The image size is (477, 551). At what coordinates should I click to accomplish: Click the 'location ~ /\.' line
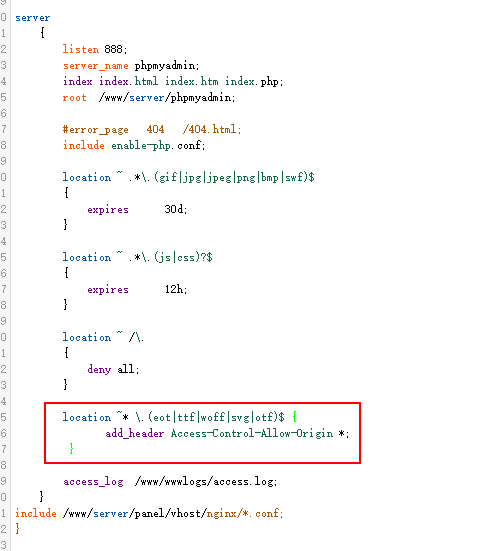point(103,337)
